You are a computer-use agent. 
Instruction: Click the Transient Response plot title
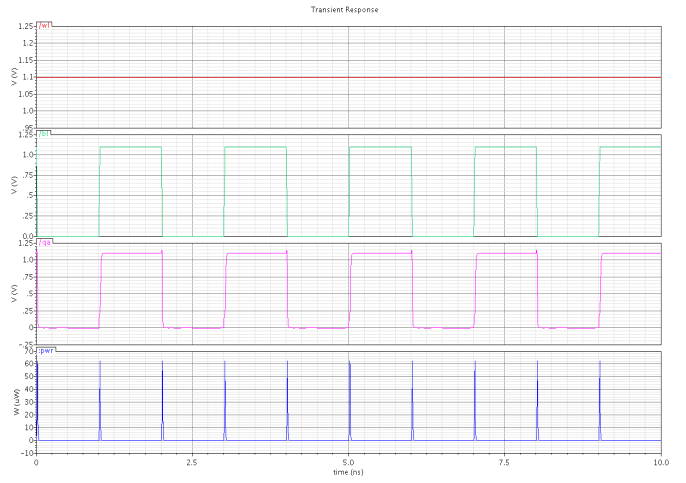(345, 9)
